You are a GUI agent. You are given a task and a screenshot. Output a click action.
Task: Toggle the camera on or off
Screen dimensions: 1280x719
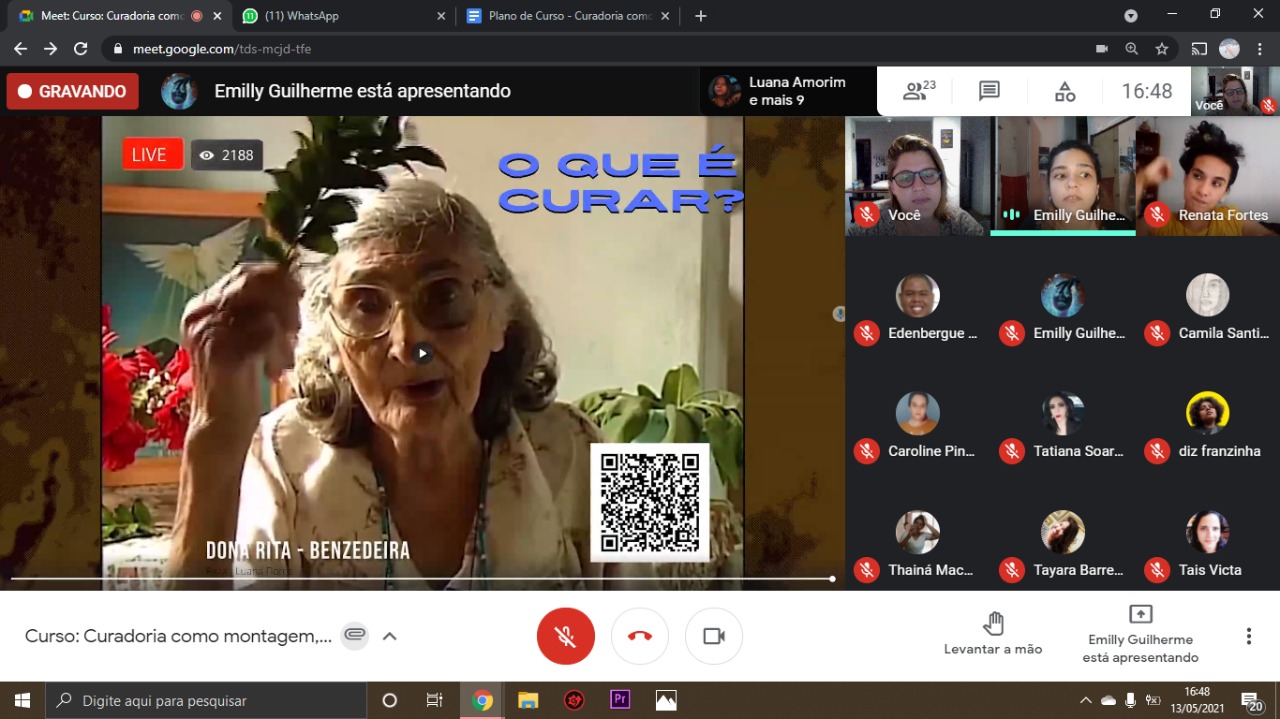pos(713,636)
